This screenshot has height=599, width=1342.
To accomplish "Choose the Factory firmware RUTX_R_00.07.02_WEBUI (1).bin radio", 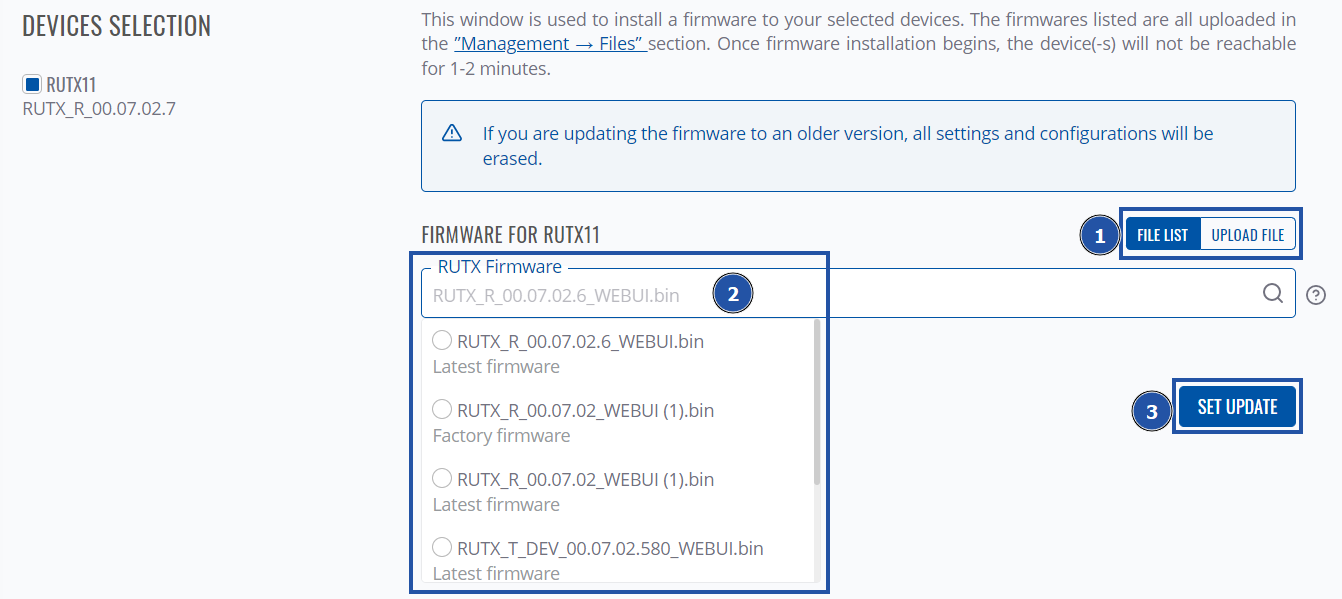I will 442,410.
